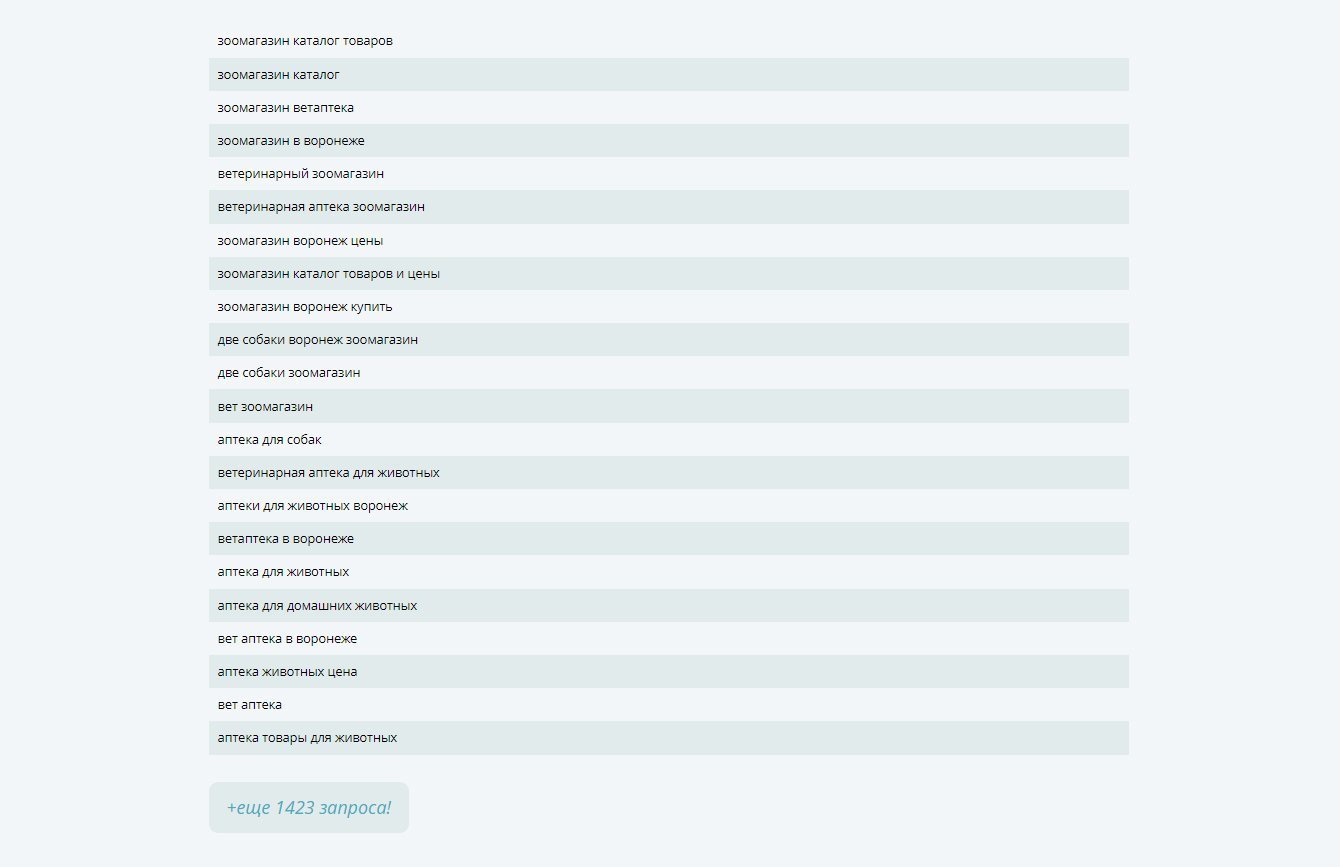
Task: Select the 'вет аптека' row
Action: 669,704
